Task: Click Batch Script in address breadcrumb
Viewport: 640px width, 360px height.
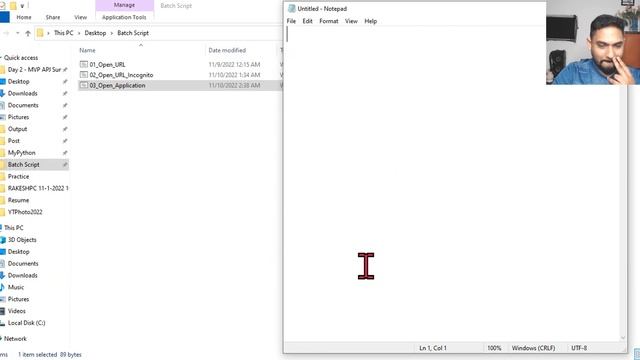Action: pos(133,33)
